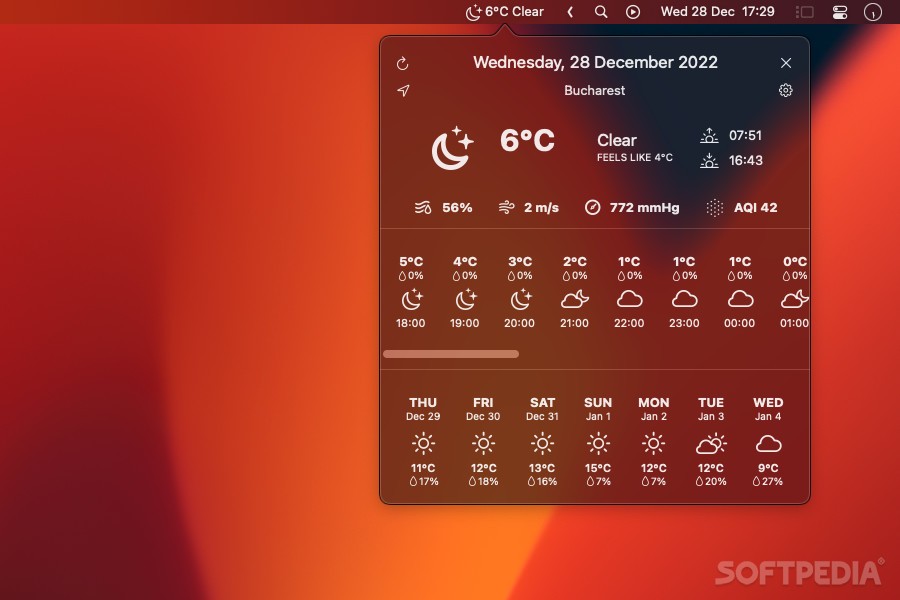Image resolution: width=900 pixels, height=600 pixels.
Task: Click the send-to-current-location arrow icon
Action: click(x=404, y=90)
